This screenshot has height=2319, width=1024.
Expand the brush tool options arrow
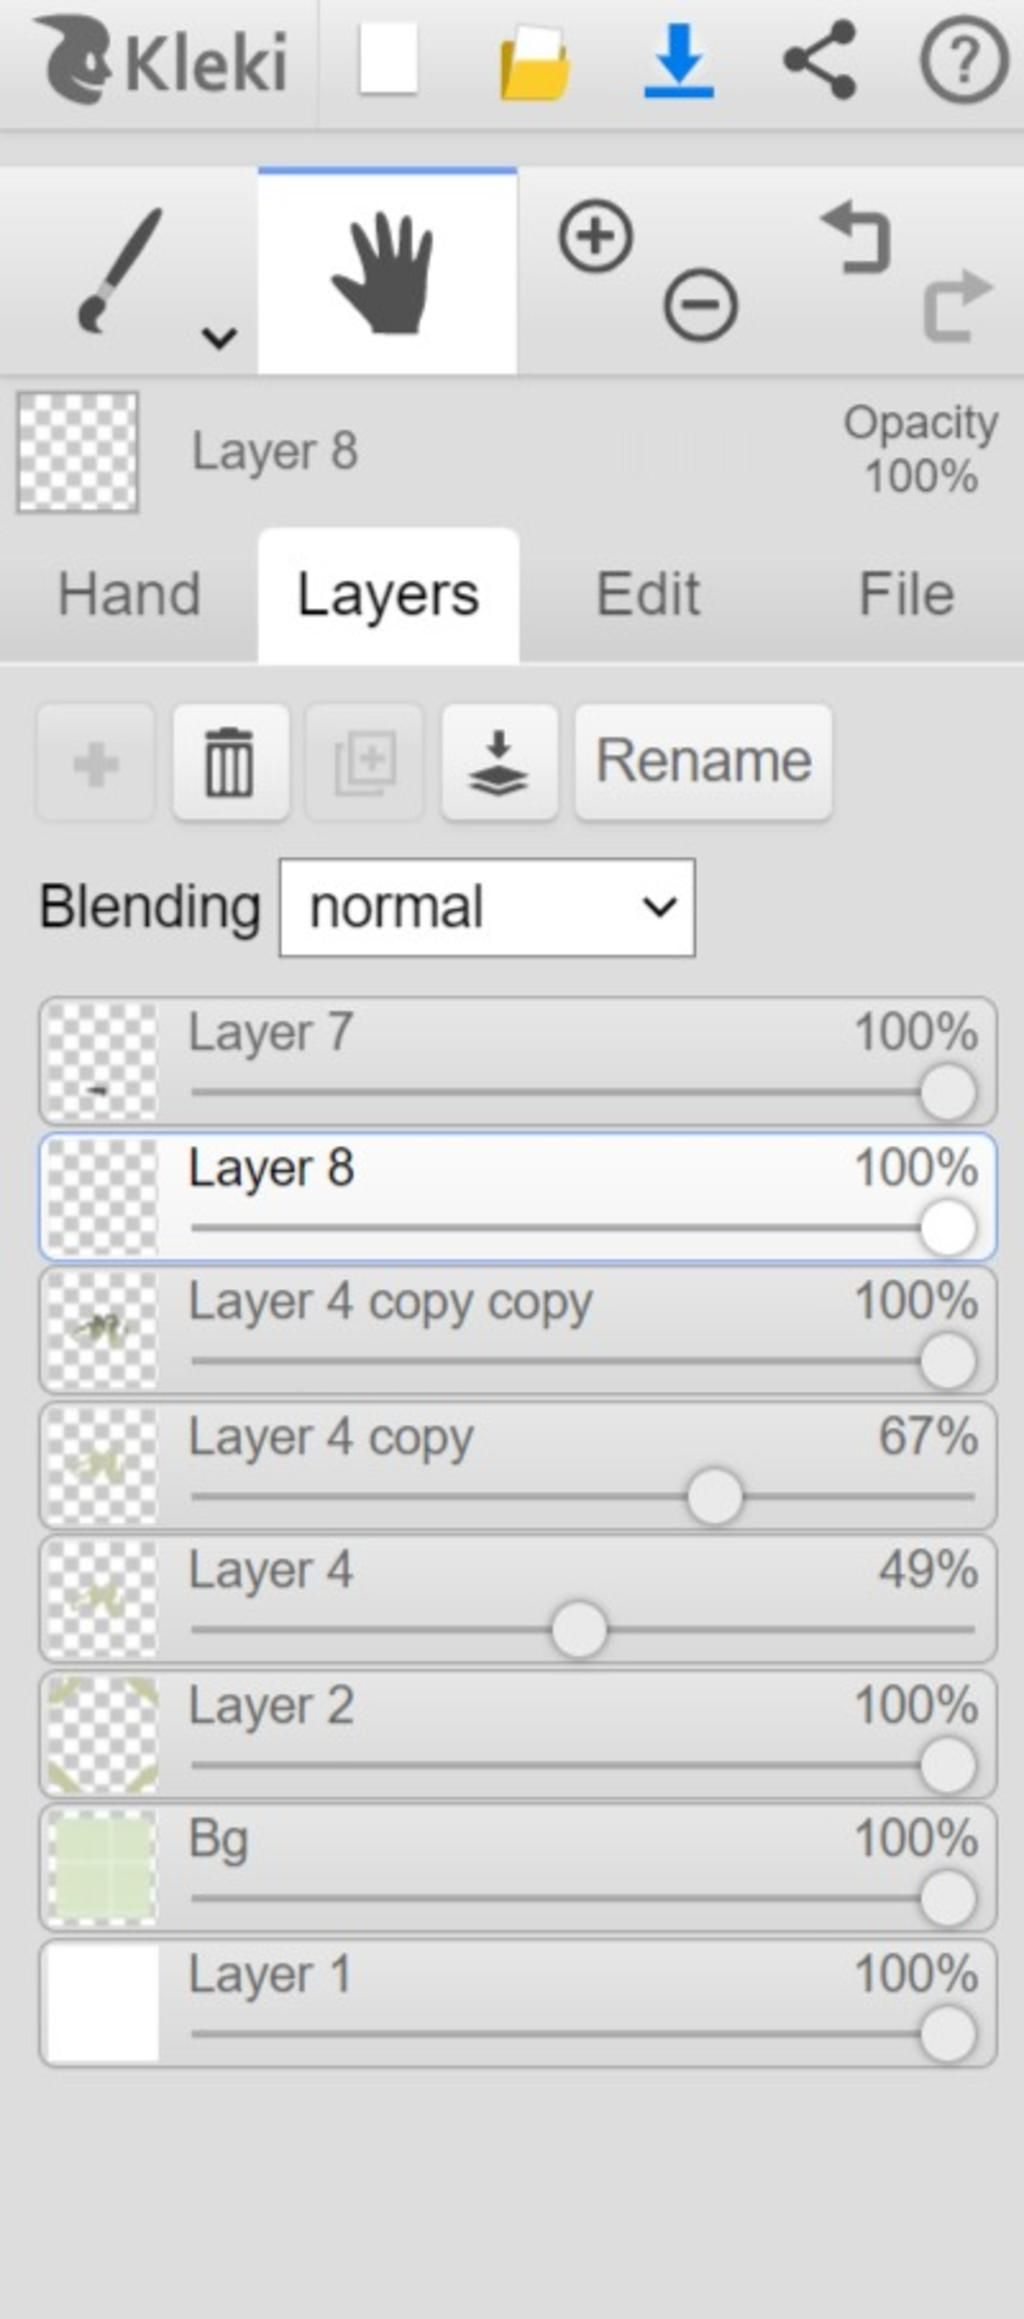tap(219, 337)
